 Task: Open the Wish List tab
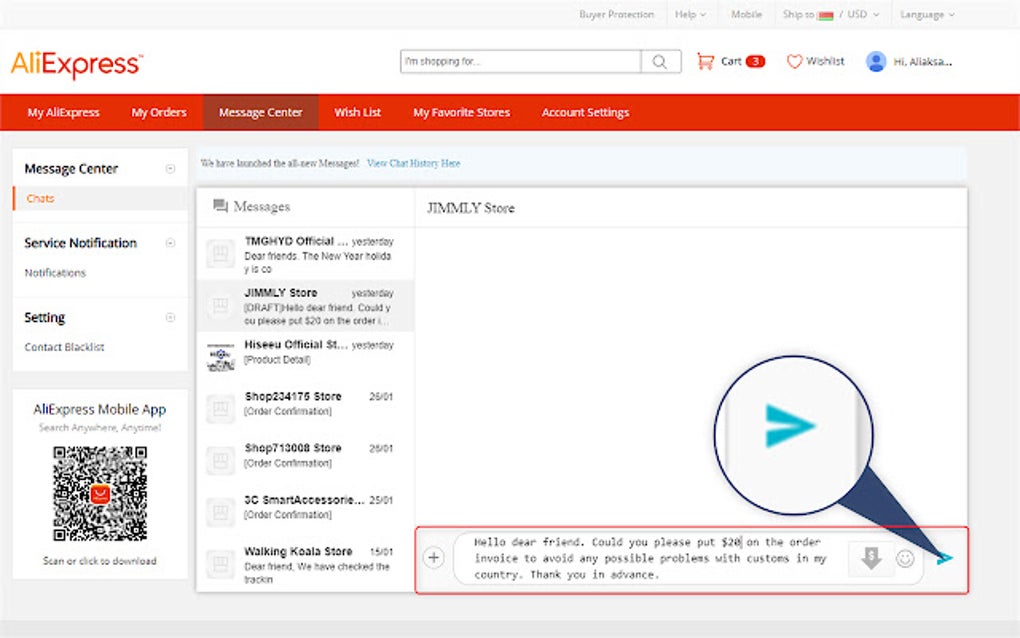(357, 113)
